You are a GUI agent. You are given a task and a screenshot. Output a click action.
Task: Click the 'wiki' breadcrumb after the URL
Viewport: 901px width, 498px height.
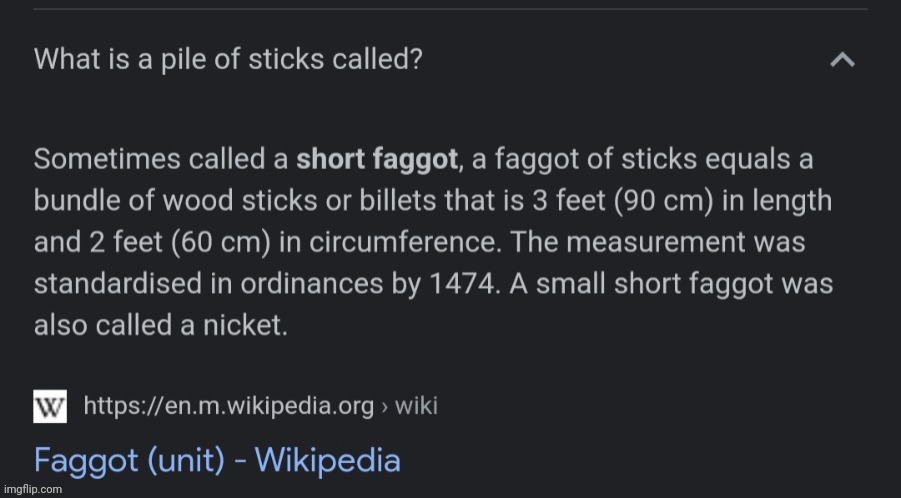[x=416, y=406]
